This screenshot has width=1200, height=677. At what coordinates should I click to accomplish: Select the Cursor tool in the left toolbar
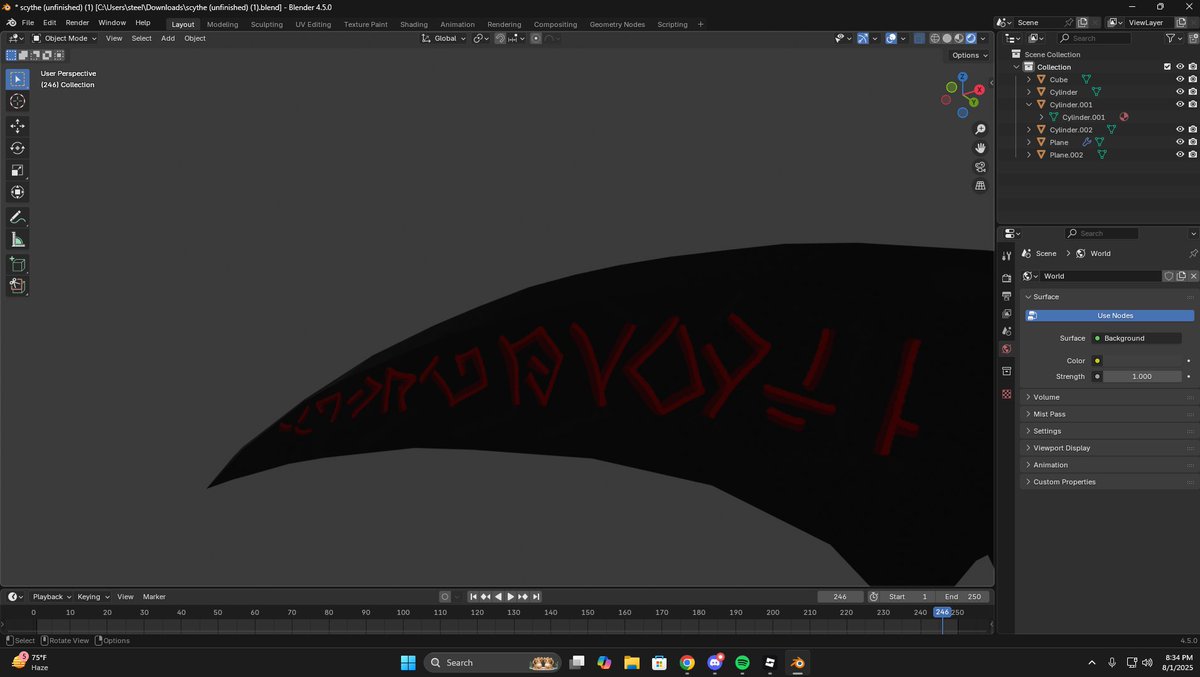tap(17, 101)
